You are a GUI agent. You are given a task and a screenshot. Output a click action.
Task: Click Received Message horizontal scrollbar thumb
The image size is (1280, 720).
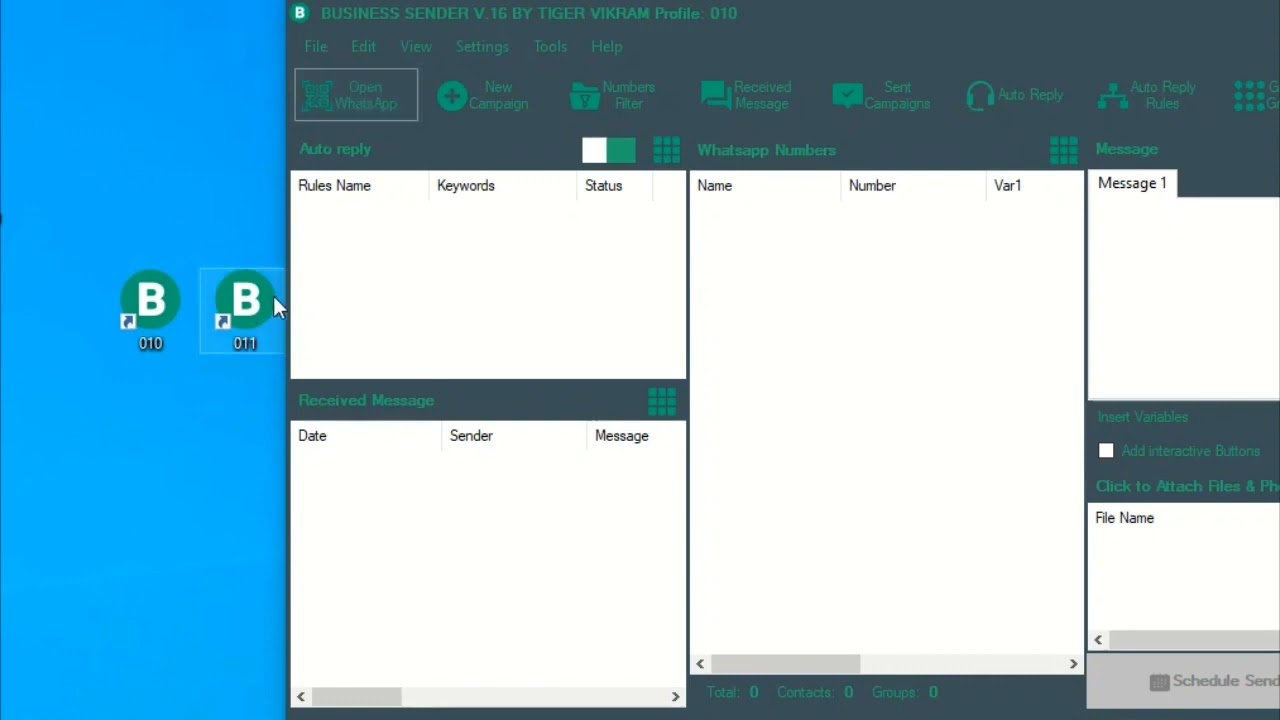coord(357,697)
